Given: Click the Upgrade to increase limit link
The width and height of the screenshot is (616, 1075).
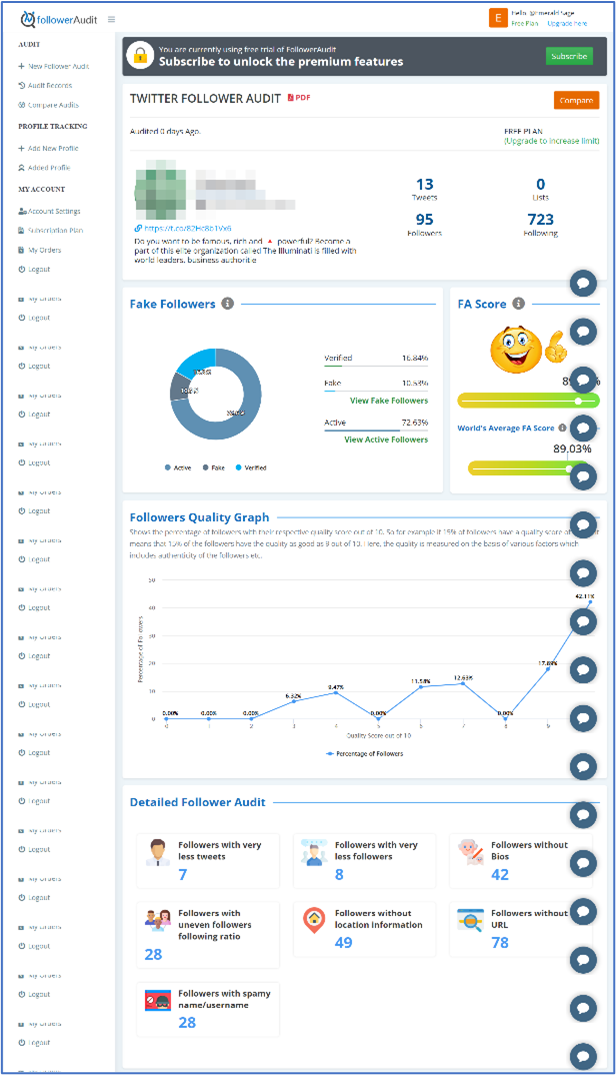Looking at the screenshot, I should (x=552, y=141).
